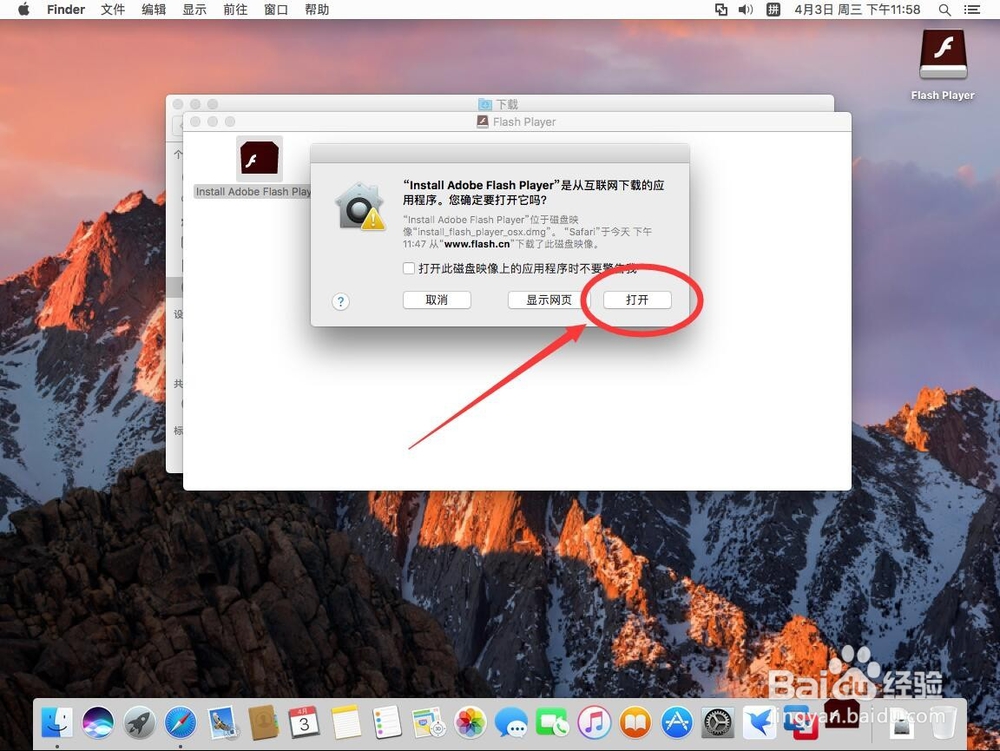Viewport: 1000px width, 751px height.
Task: Open the dialog help question-mark button
Action: (x=341, y=302)
